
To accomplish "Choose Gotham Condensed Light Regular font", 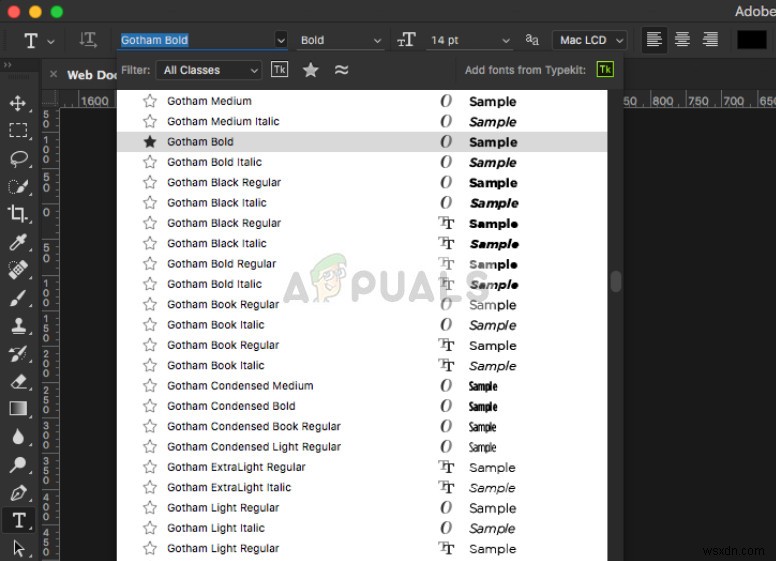I will (362, 447).
